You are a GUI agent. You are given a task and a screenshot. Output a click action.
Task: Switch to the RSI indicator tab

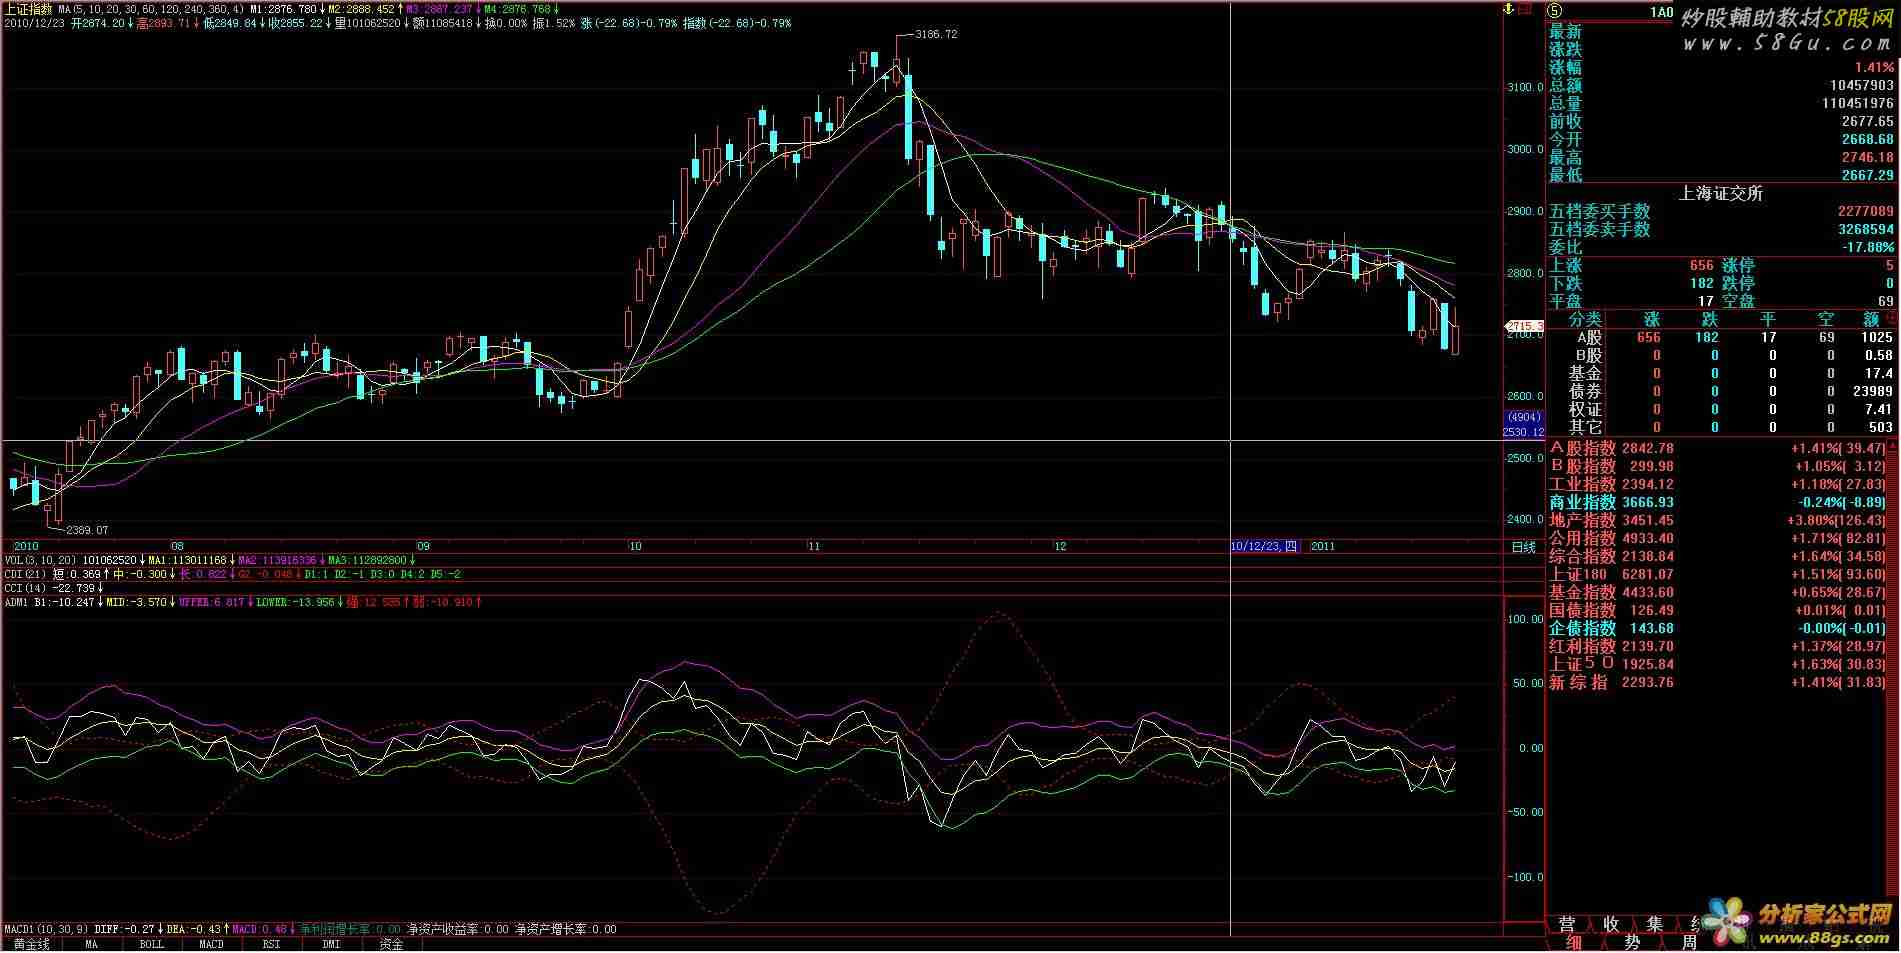pos(271,944)
